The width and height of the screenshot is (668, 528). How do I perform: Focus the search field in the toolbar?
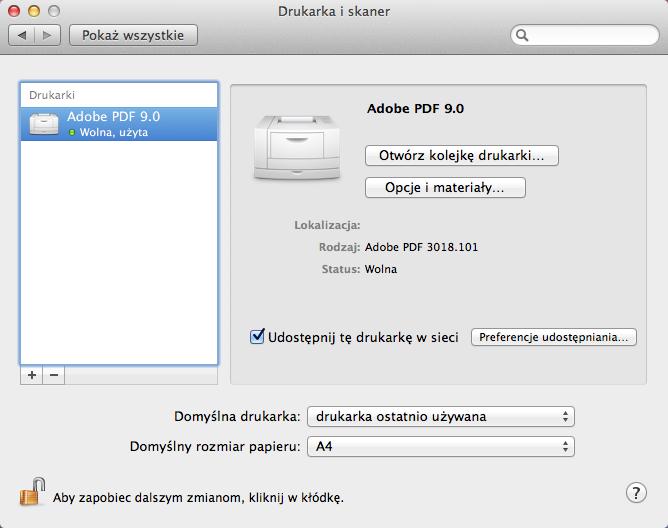[585, 35]
